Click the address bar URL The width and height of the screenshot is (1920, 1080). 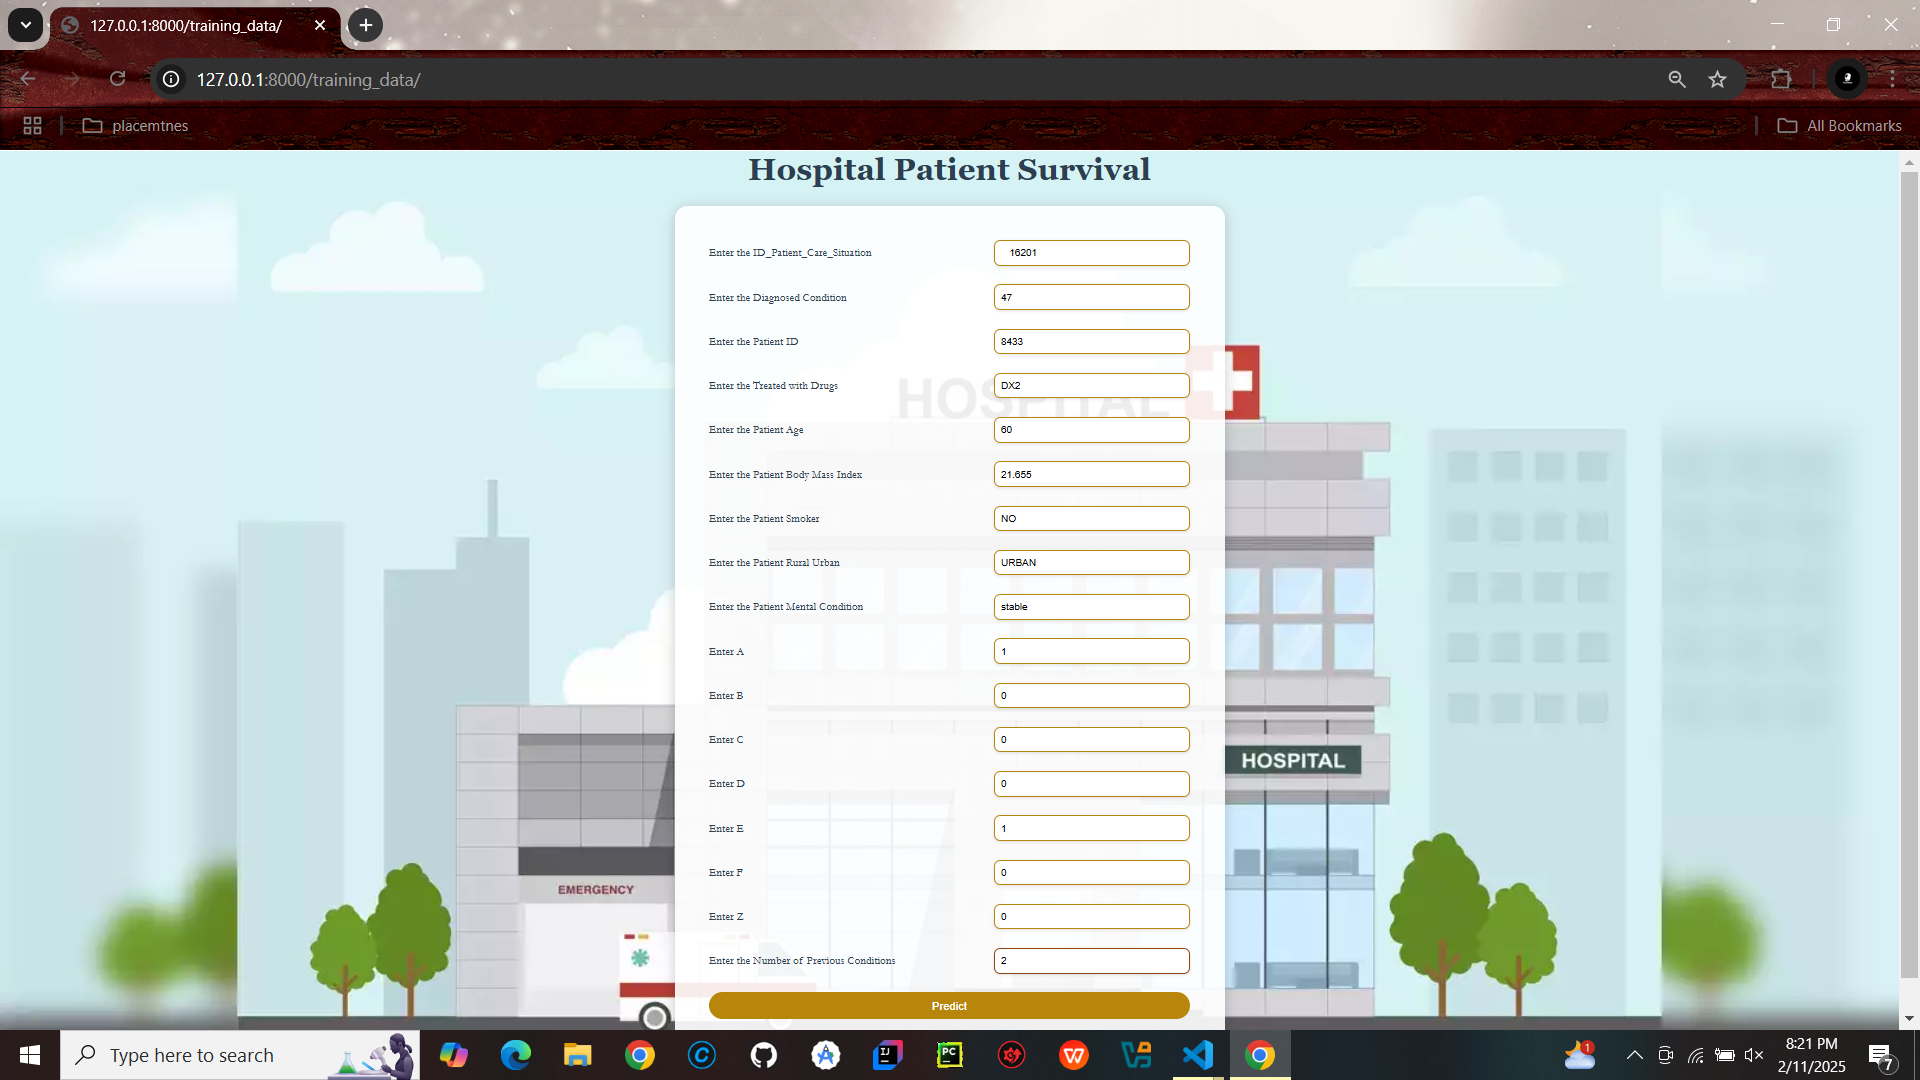[308, 79]
